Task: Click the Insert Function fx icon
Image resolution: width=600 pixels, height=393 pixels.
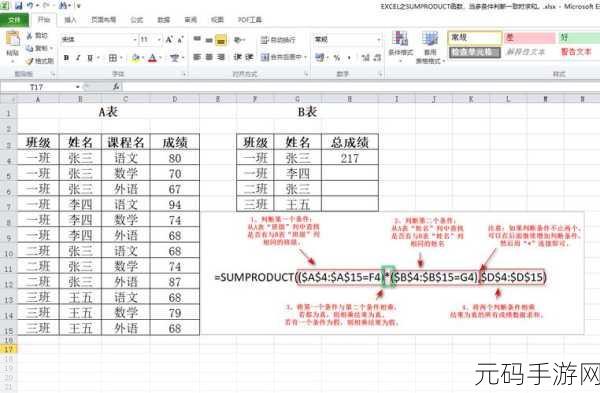Action: pos(116,87)
